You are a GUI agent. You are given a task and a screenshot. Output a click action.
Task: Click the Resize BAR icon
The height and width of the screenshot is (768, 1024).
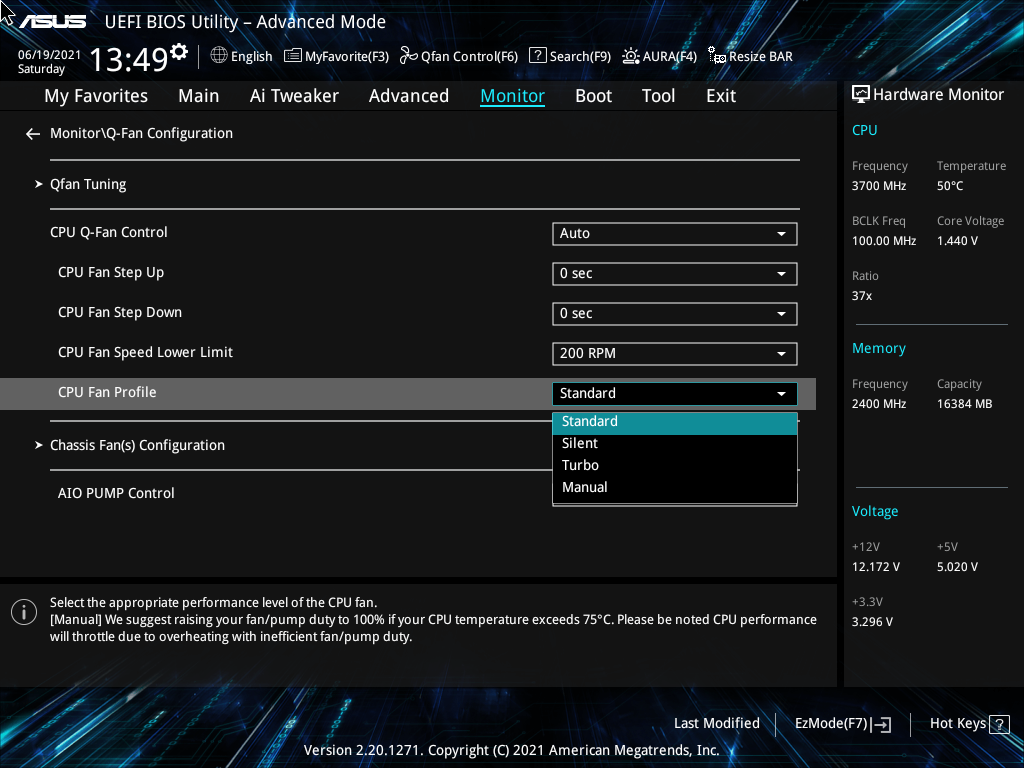(717, 57)
